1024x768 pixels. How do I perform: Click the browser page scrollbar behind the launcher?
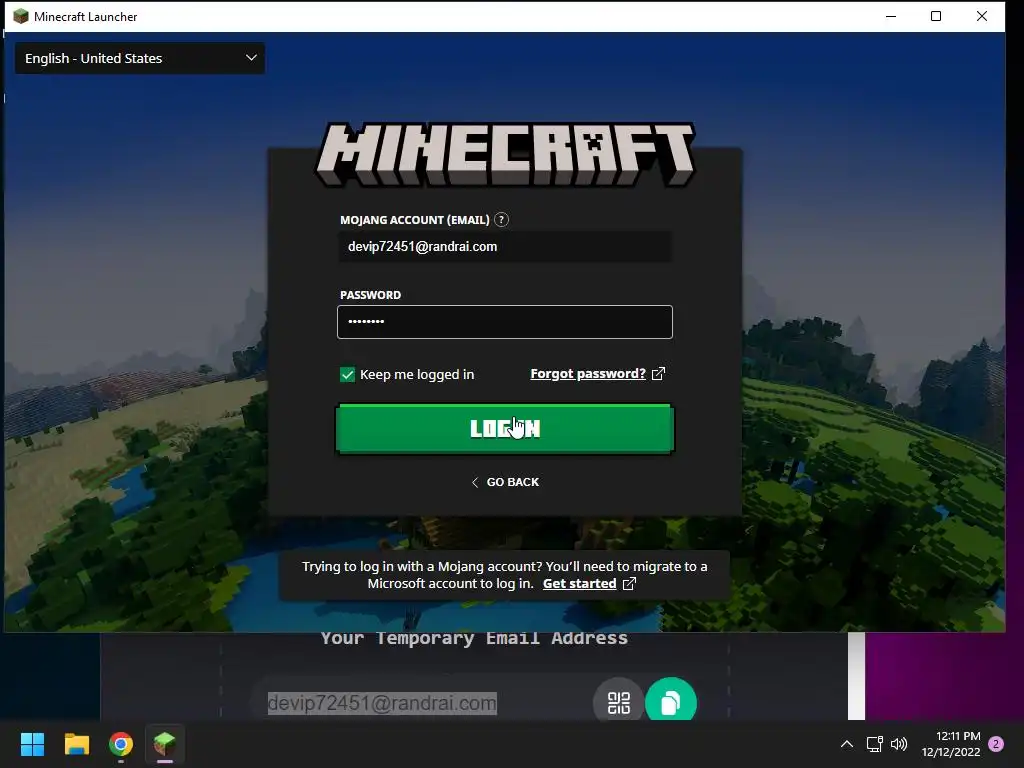coord(856,676)
